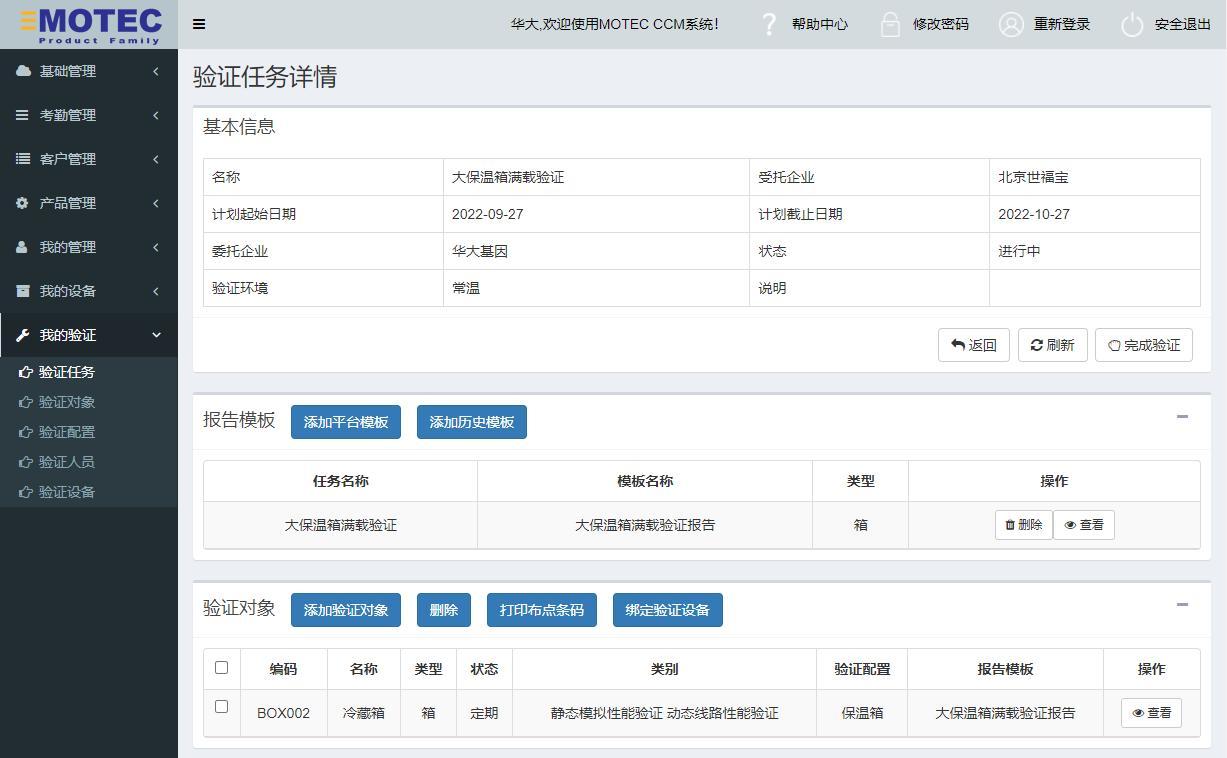Image resolution: width=1227 pixels, height=758 pixels.
Task: Click the 安全退出 power icon
Action: pos(1131,24)
